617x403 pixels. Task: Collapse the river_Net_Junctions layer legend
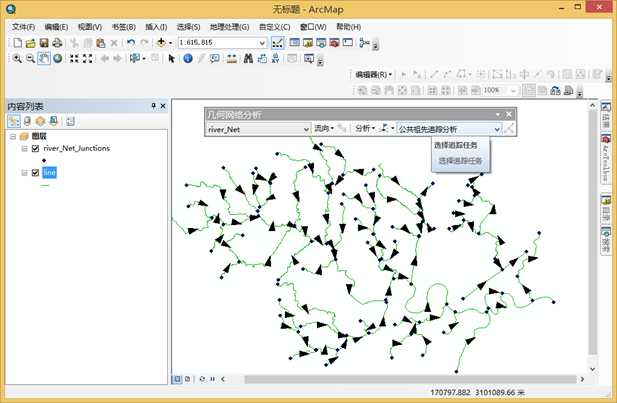(x=24, y=148)
